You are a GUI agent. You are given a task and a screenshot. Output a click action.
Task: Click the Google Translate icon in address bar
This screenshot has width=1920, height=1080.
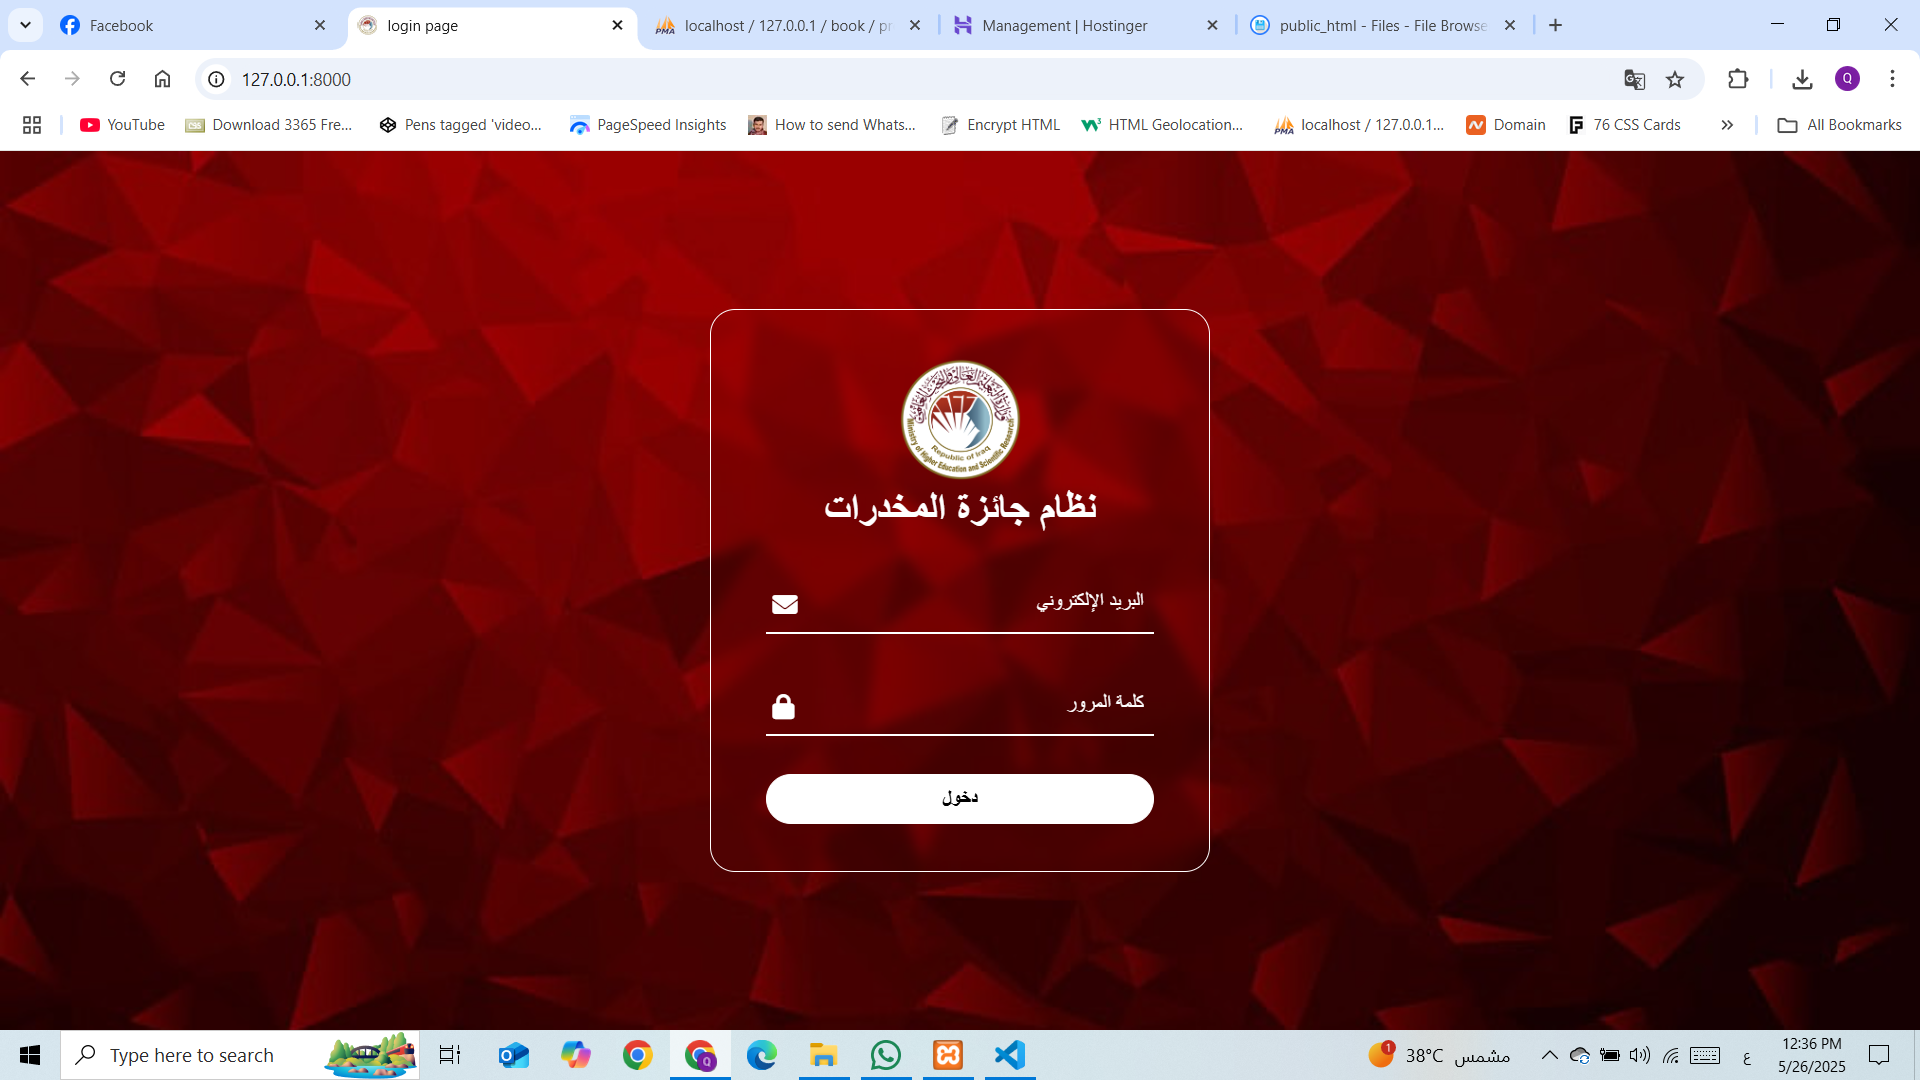pos(1634,80)
